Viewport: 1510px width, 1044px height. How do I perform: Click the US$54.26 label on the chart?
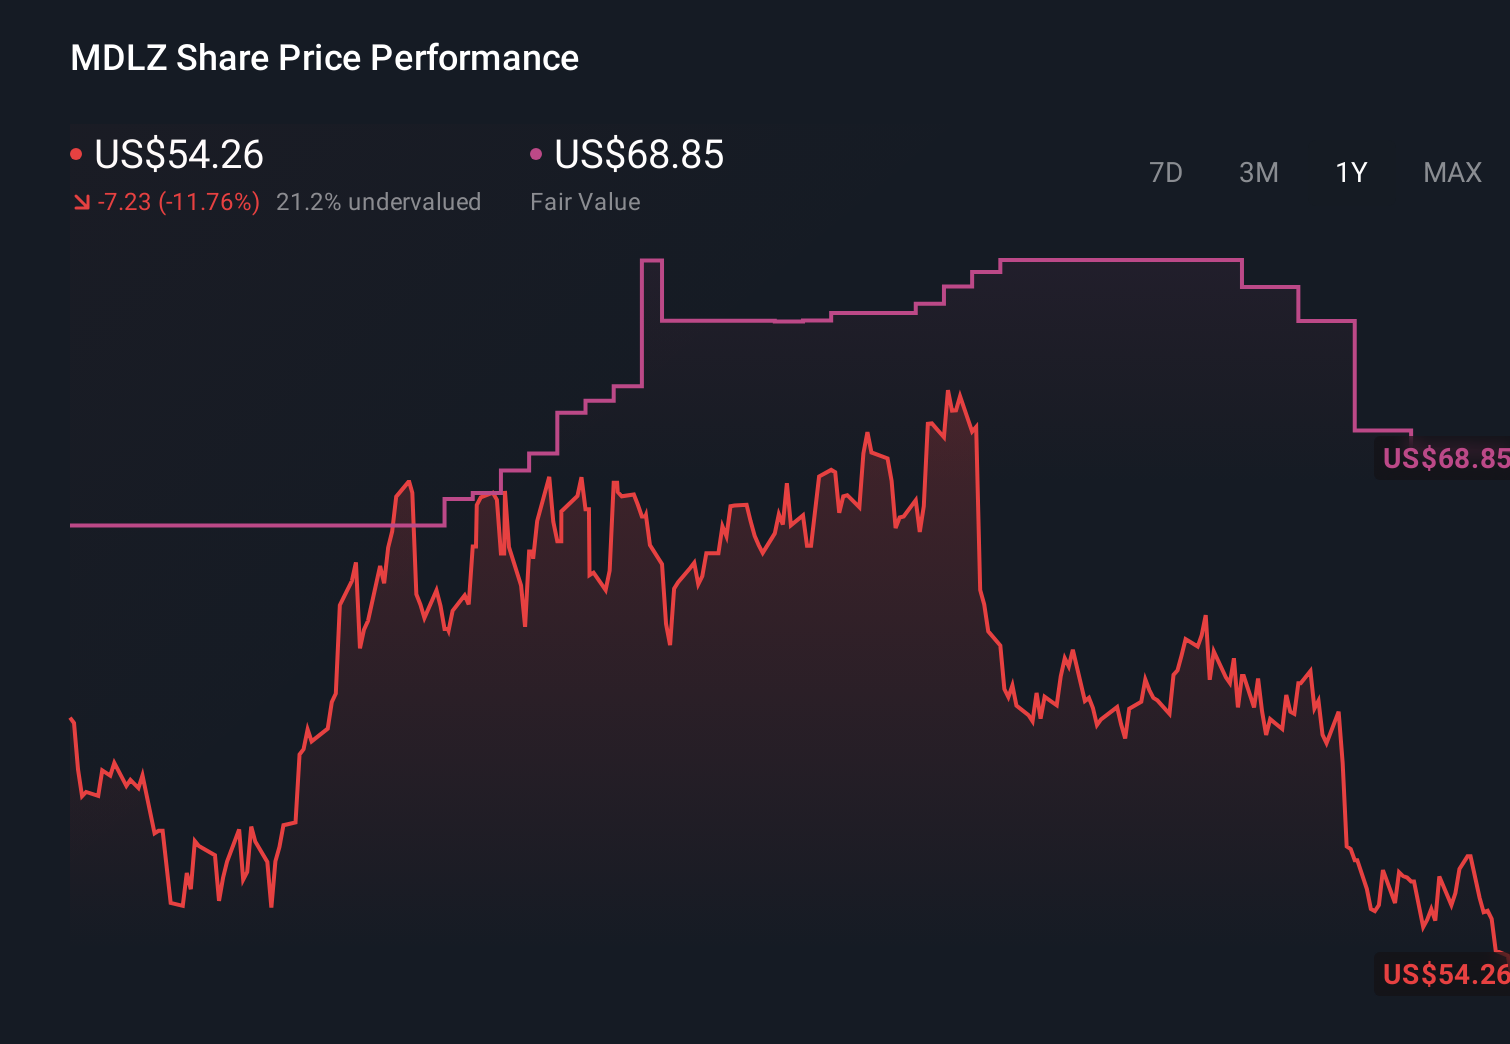(1443, 975)
